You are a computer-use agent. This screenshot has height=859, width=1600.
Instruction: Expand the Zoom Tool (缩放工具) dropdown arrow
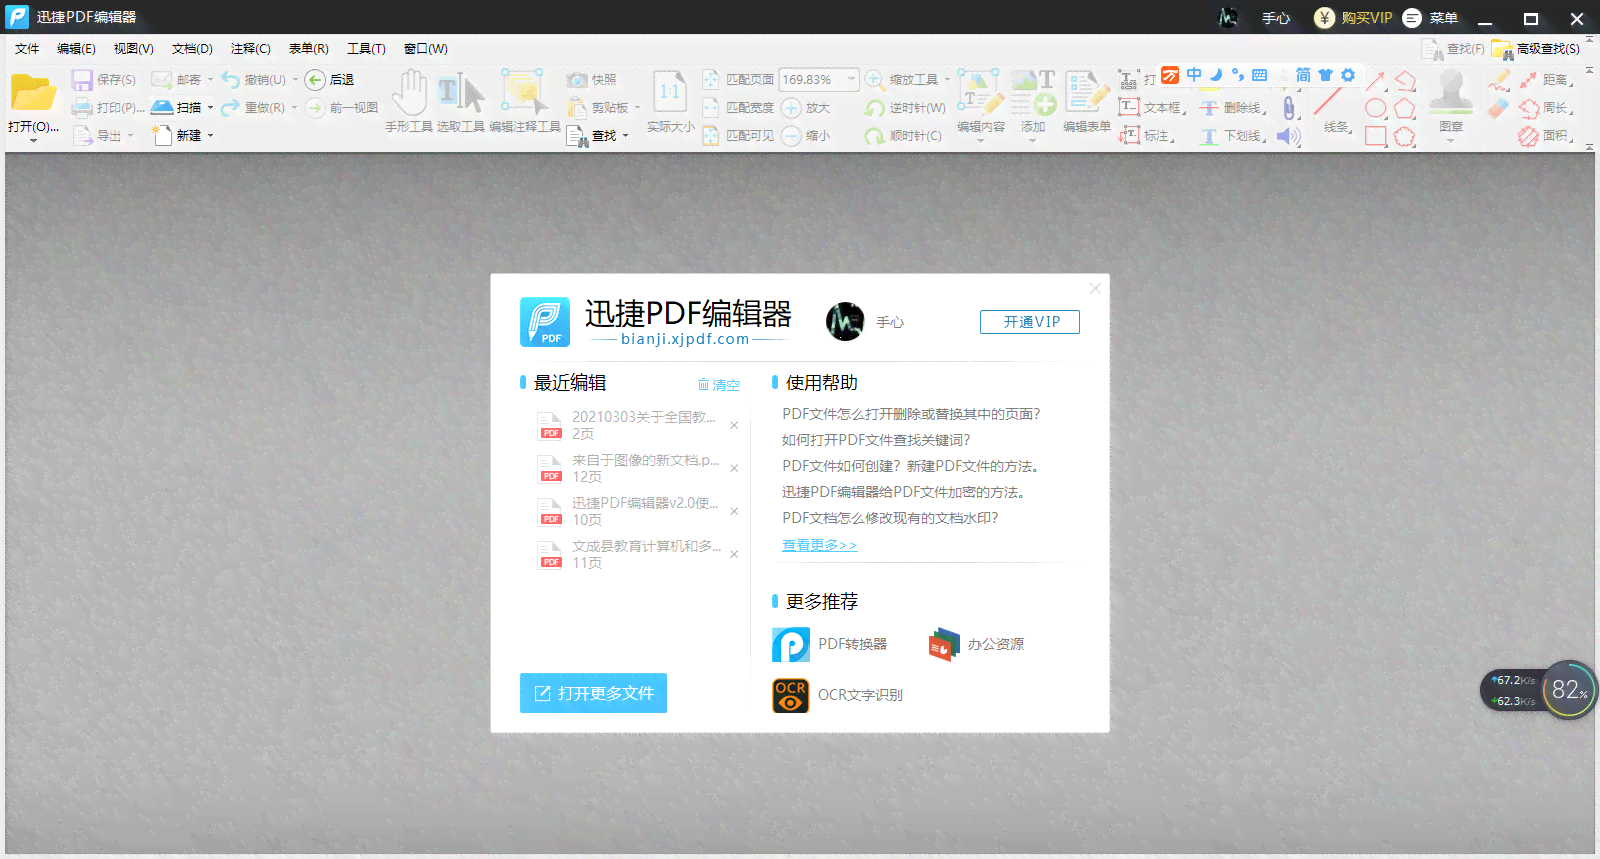click(x=947, y=79)
